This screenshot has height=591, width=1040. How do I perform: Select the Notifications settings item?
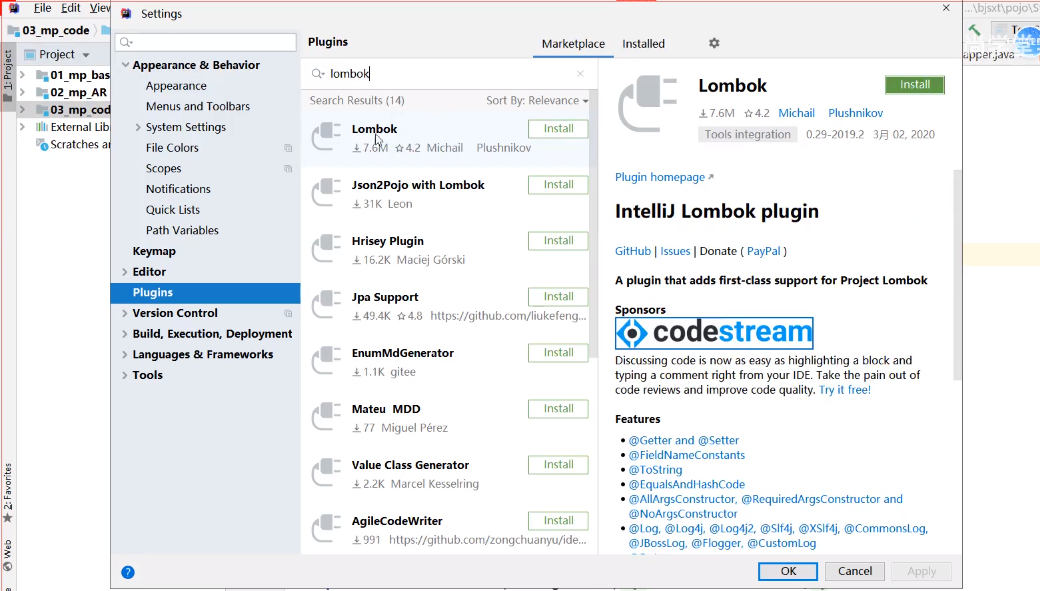178,189
